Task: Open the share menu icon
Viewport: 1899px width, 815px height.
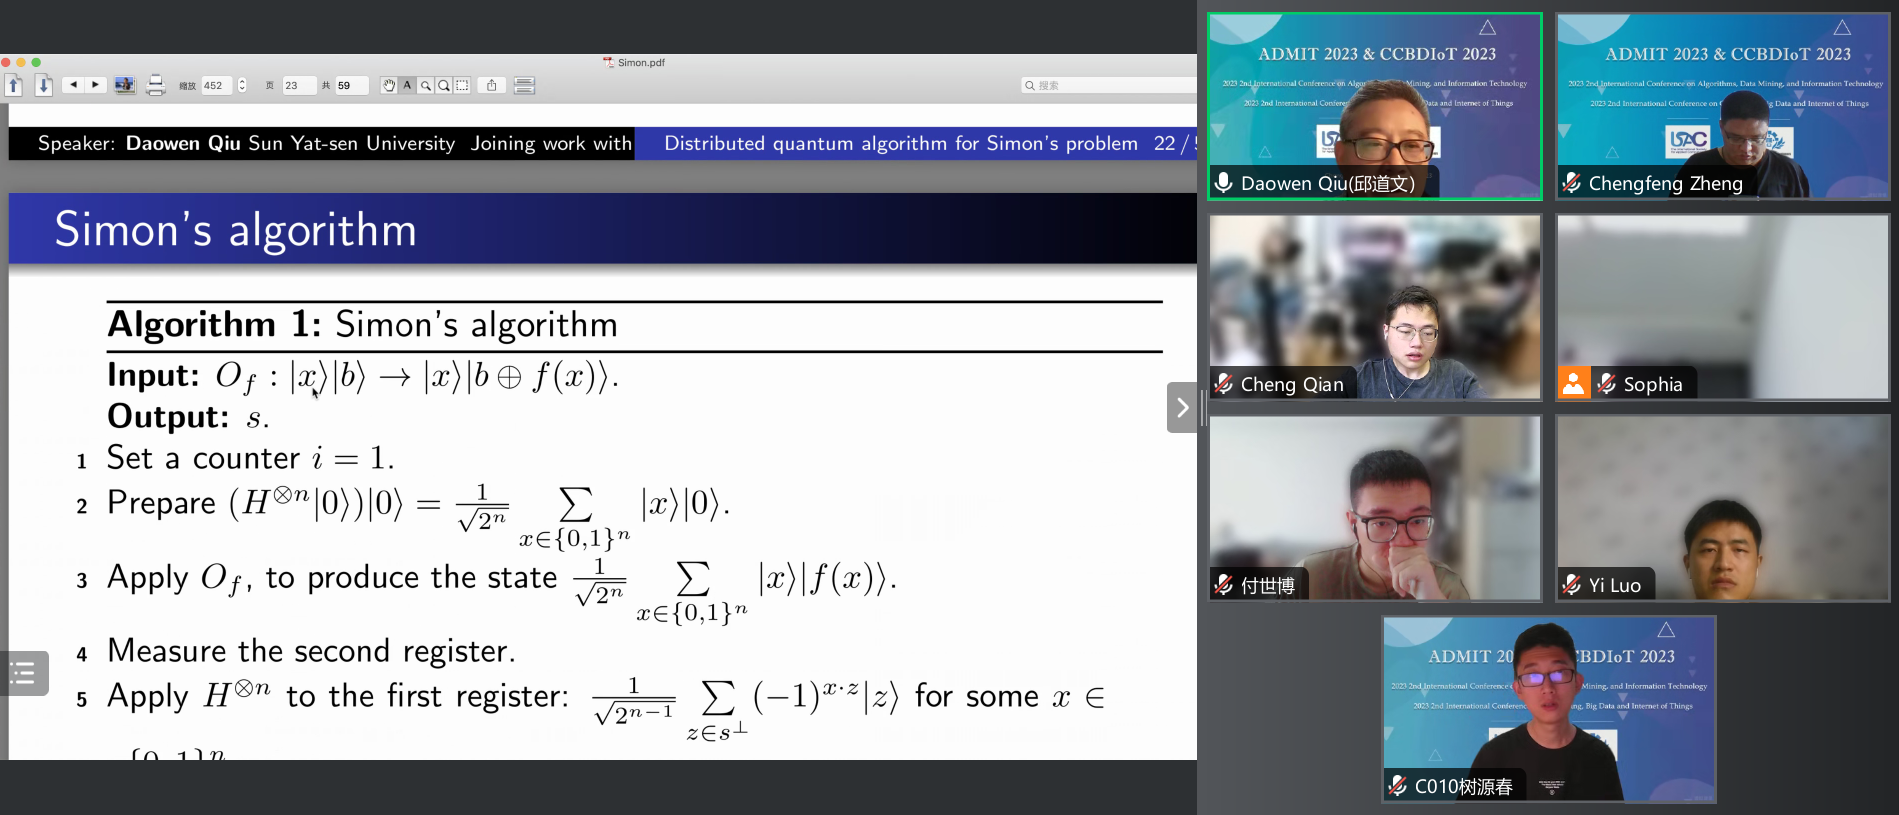Action: pyautogui.click(x=491, y=85)
